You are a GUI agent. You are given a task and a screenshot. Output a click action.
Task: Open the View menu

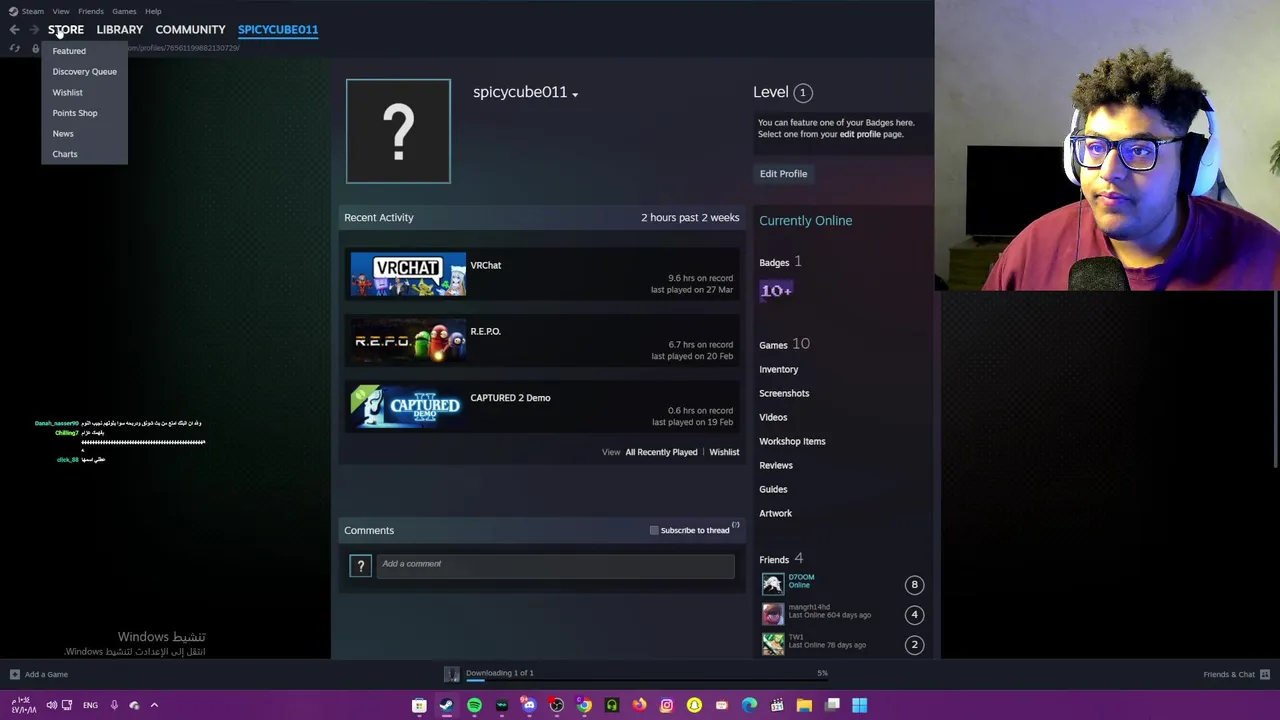[x=61, y=11]
